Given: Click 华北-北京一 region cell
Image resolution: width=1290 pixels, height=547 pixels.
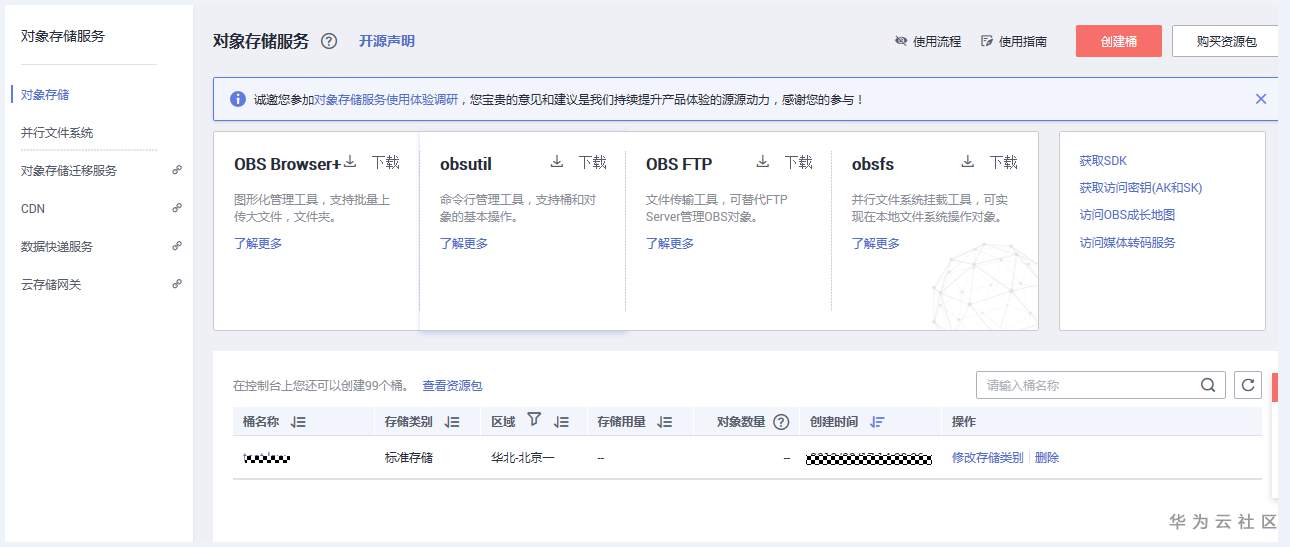Looking at the screenshot, I should (x=523, y=458).
